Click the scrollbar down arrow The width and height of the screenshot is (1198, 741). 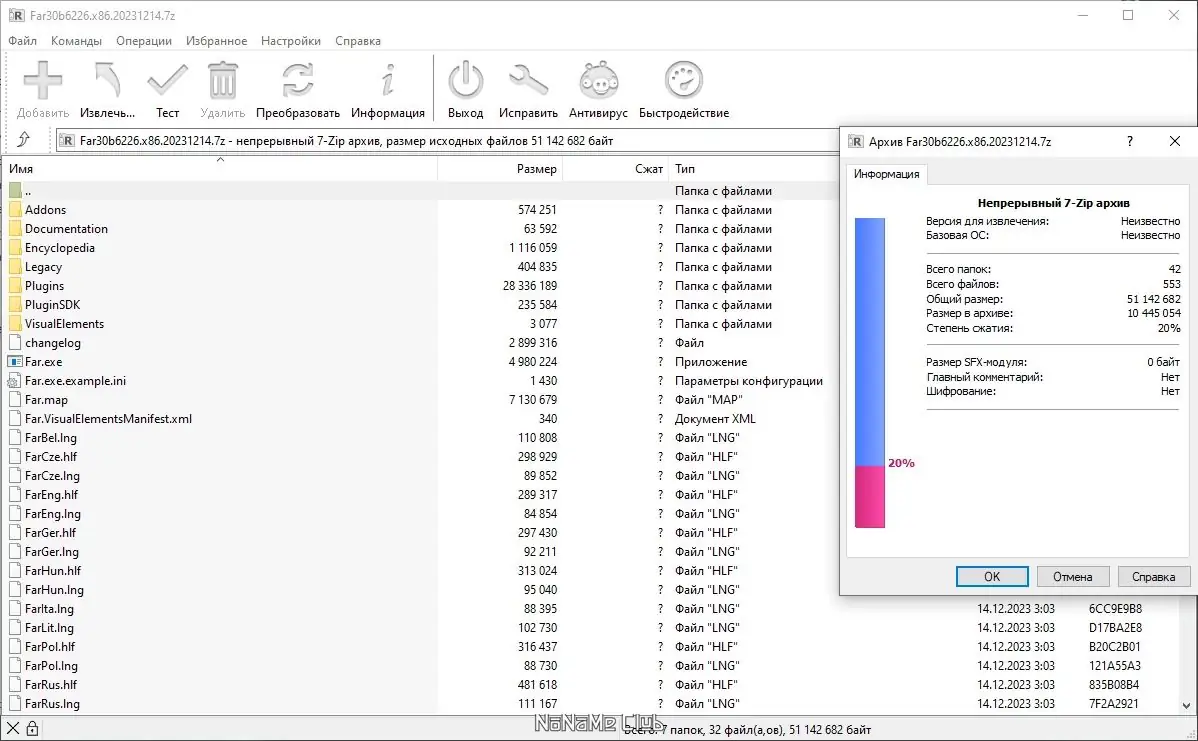(1186, 706)
